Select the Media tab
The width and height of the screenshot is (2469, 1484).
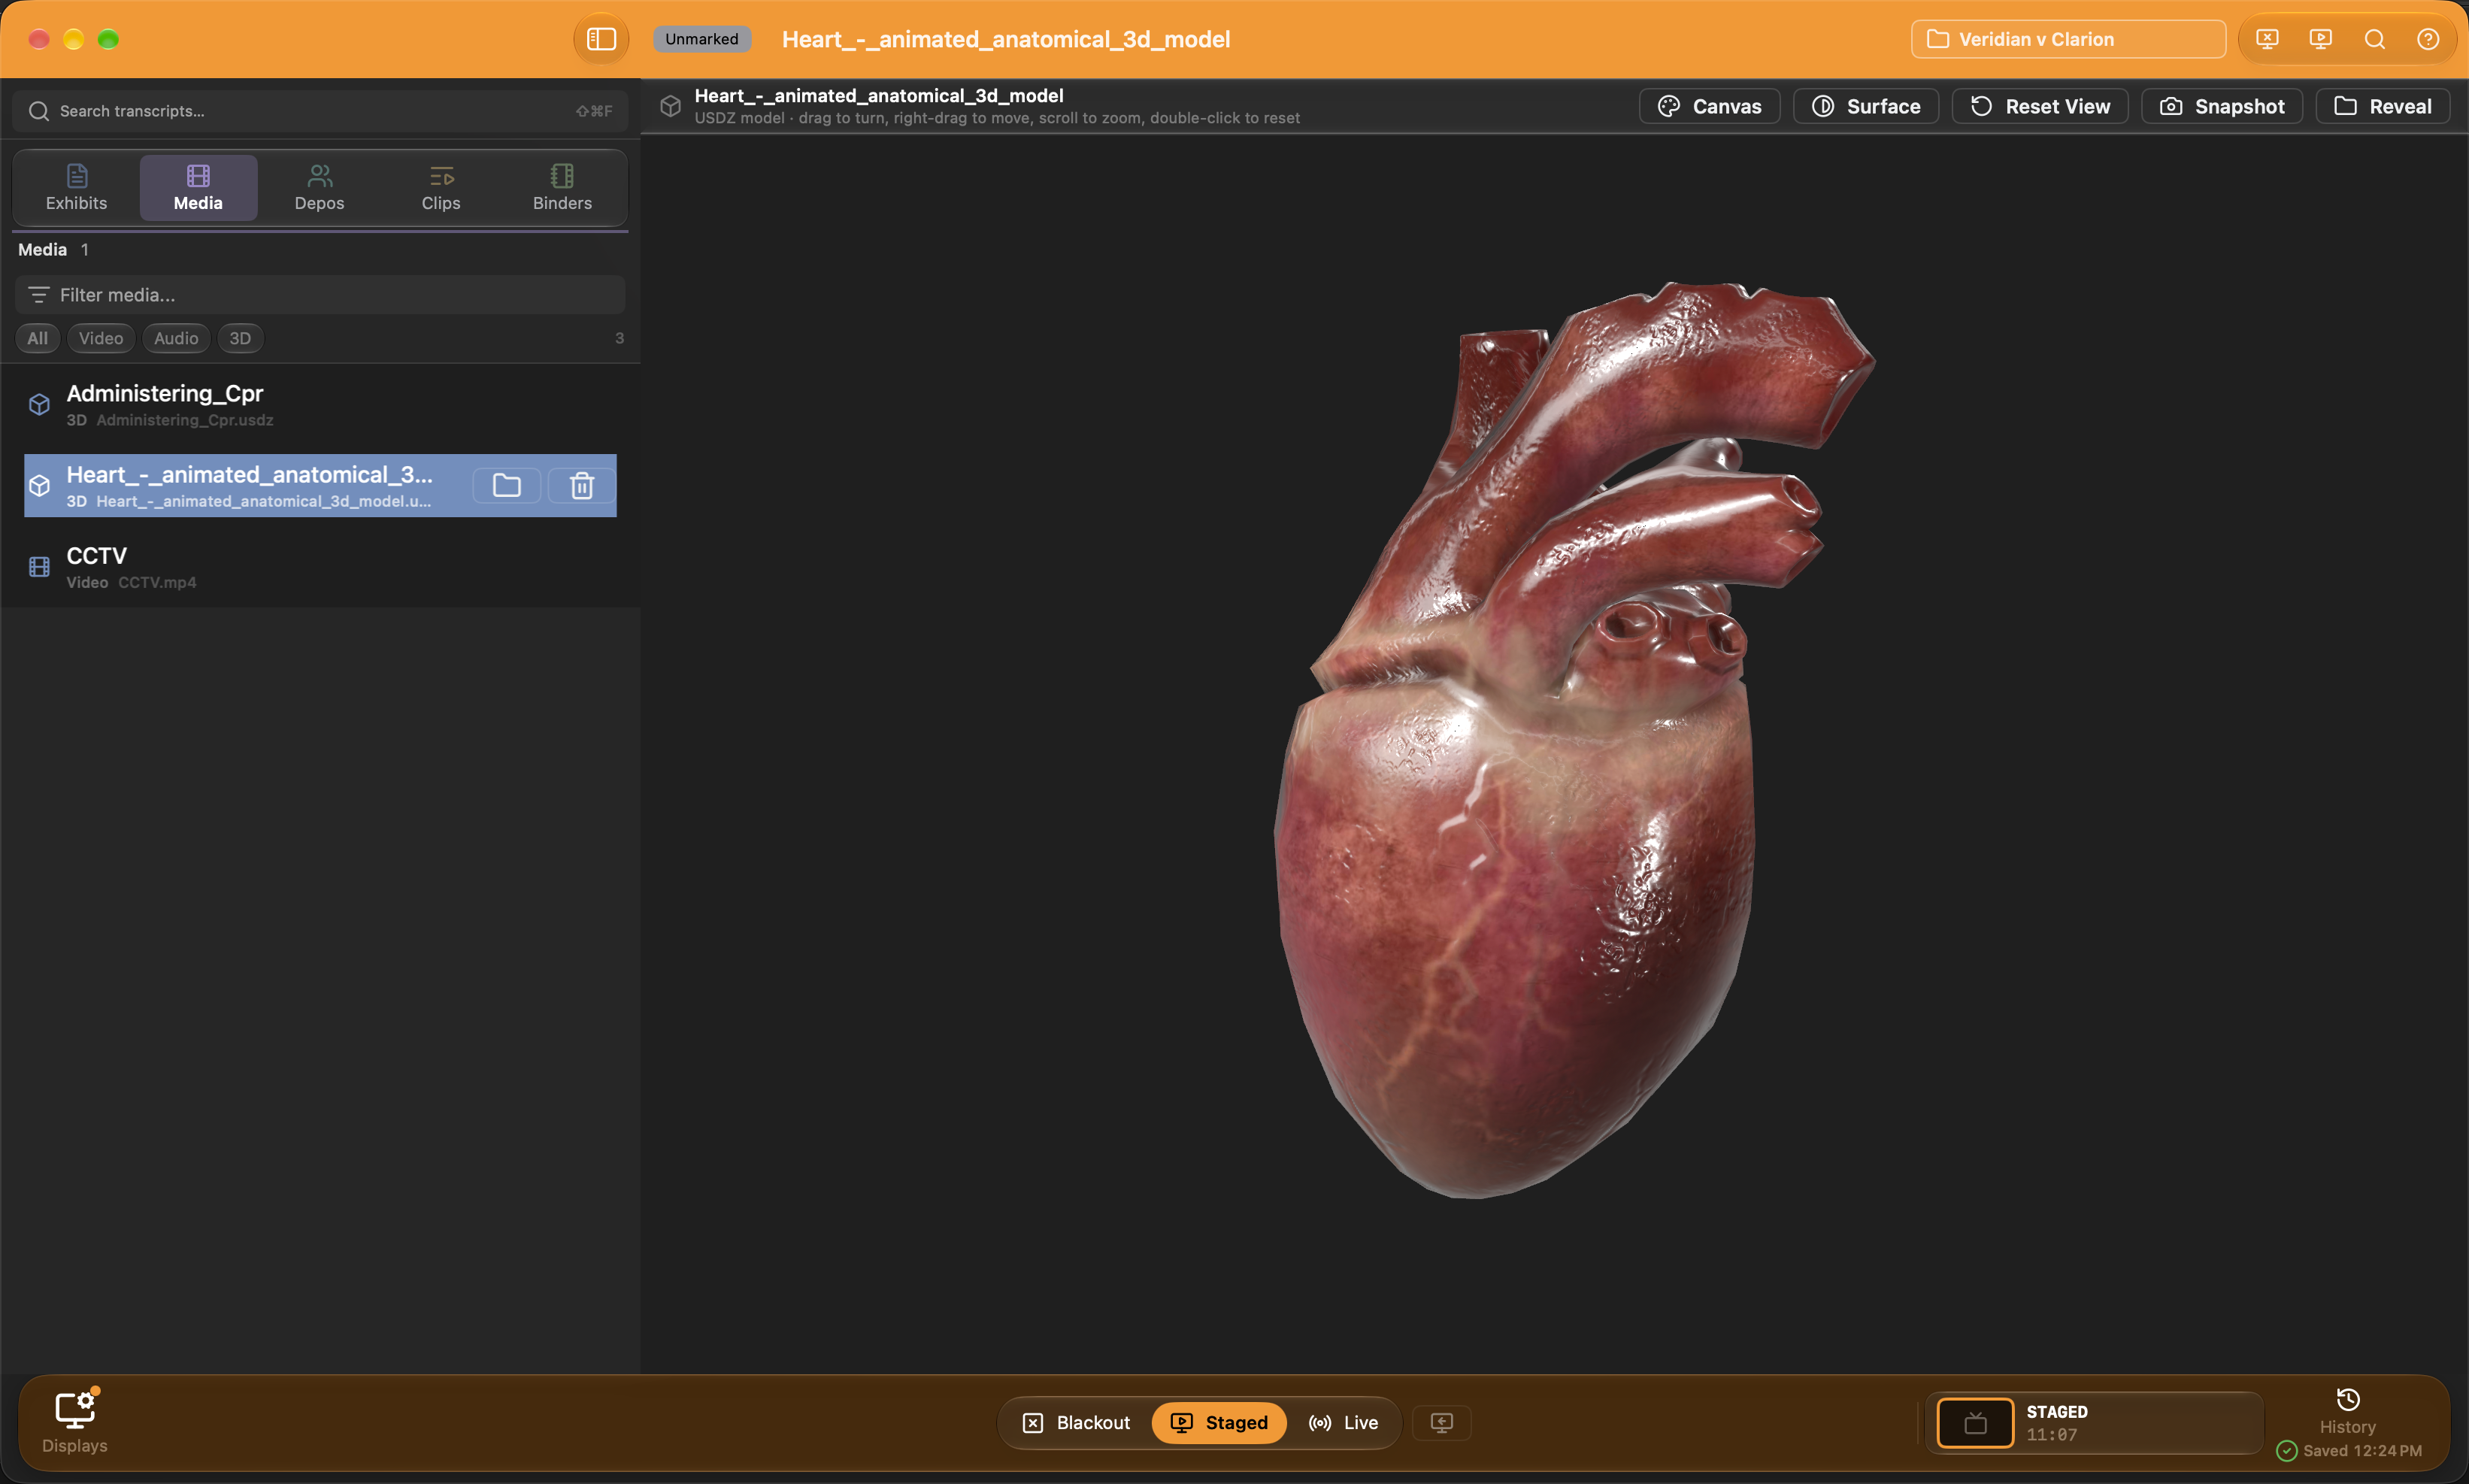[198, 188]
